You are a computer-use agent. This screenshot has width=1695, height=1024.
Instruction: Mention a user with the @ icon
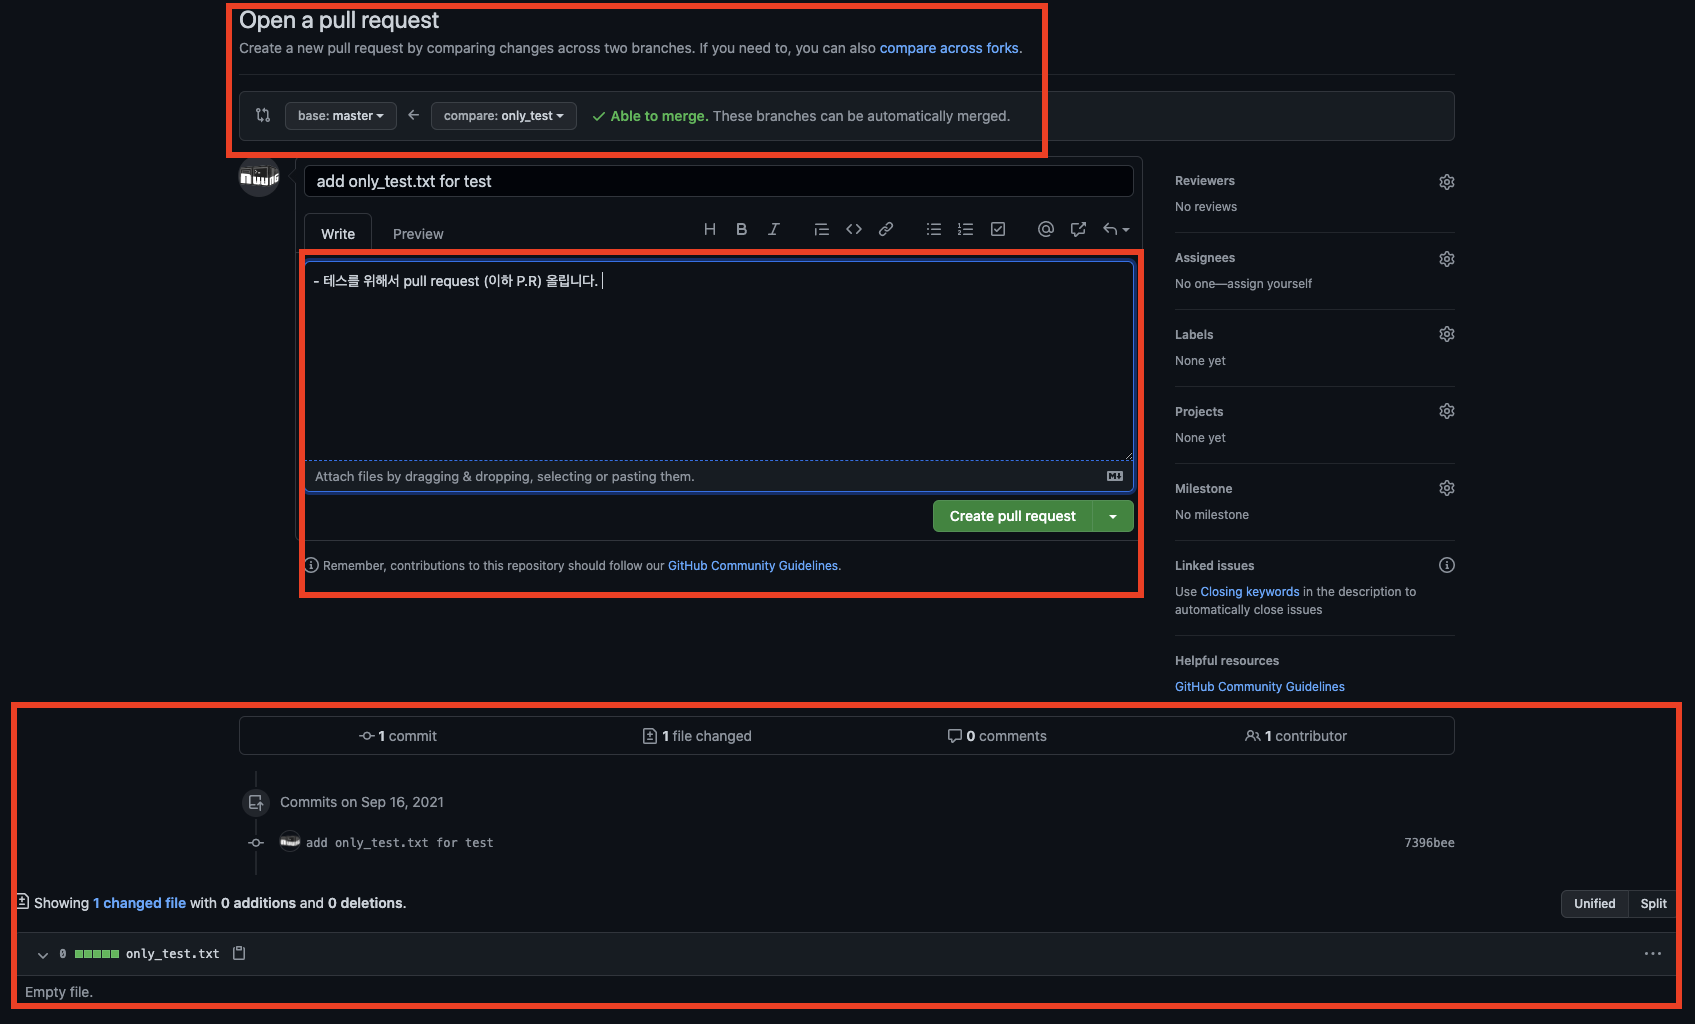coord(1046,229)
